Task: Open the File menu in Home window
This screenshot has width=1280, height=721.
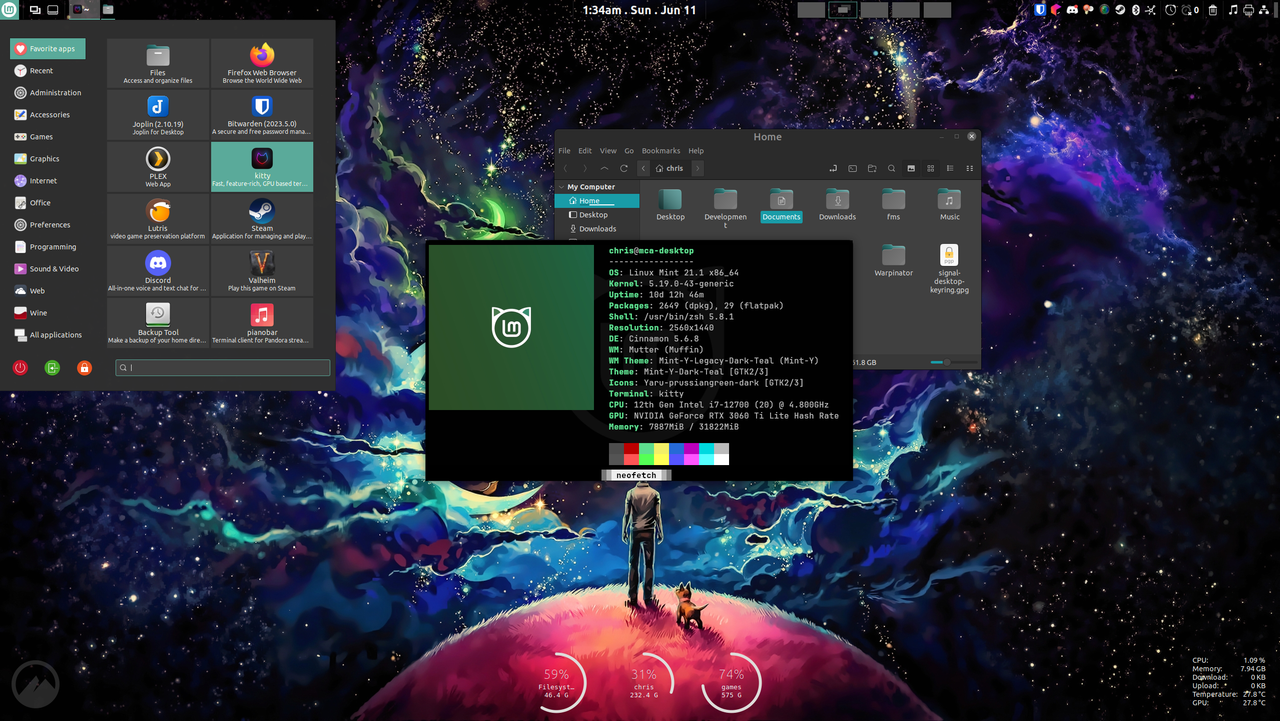Action: (x=564, y=151)
